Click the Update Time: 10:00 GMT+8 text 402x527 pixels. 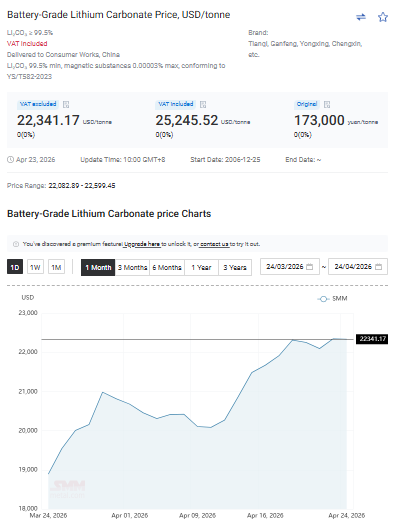[123, 160]
